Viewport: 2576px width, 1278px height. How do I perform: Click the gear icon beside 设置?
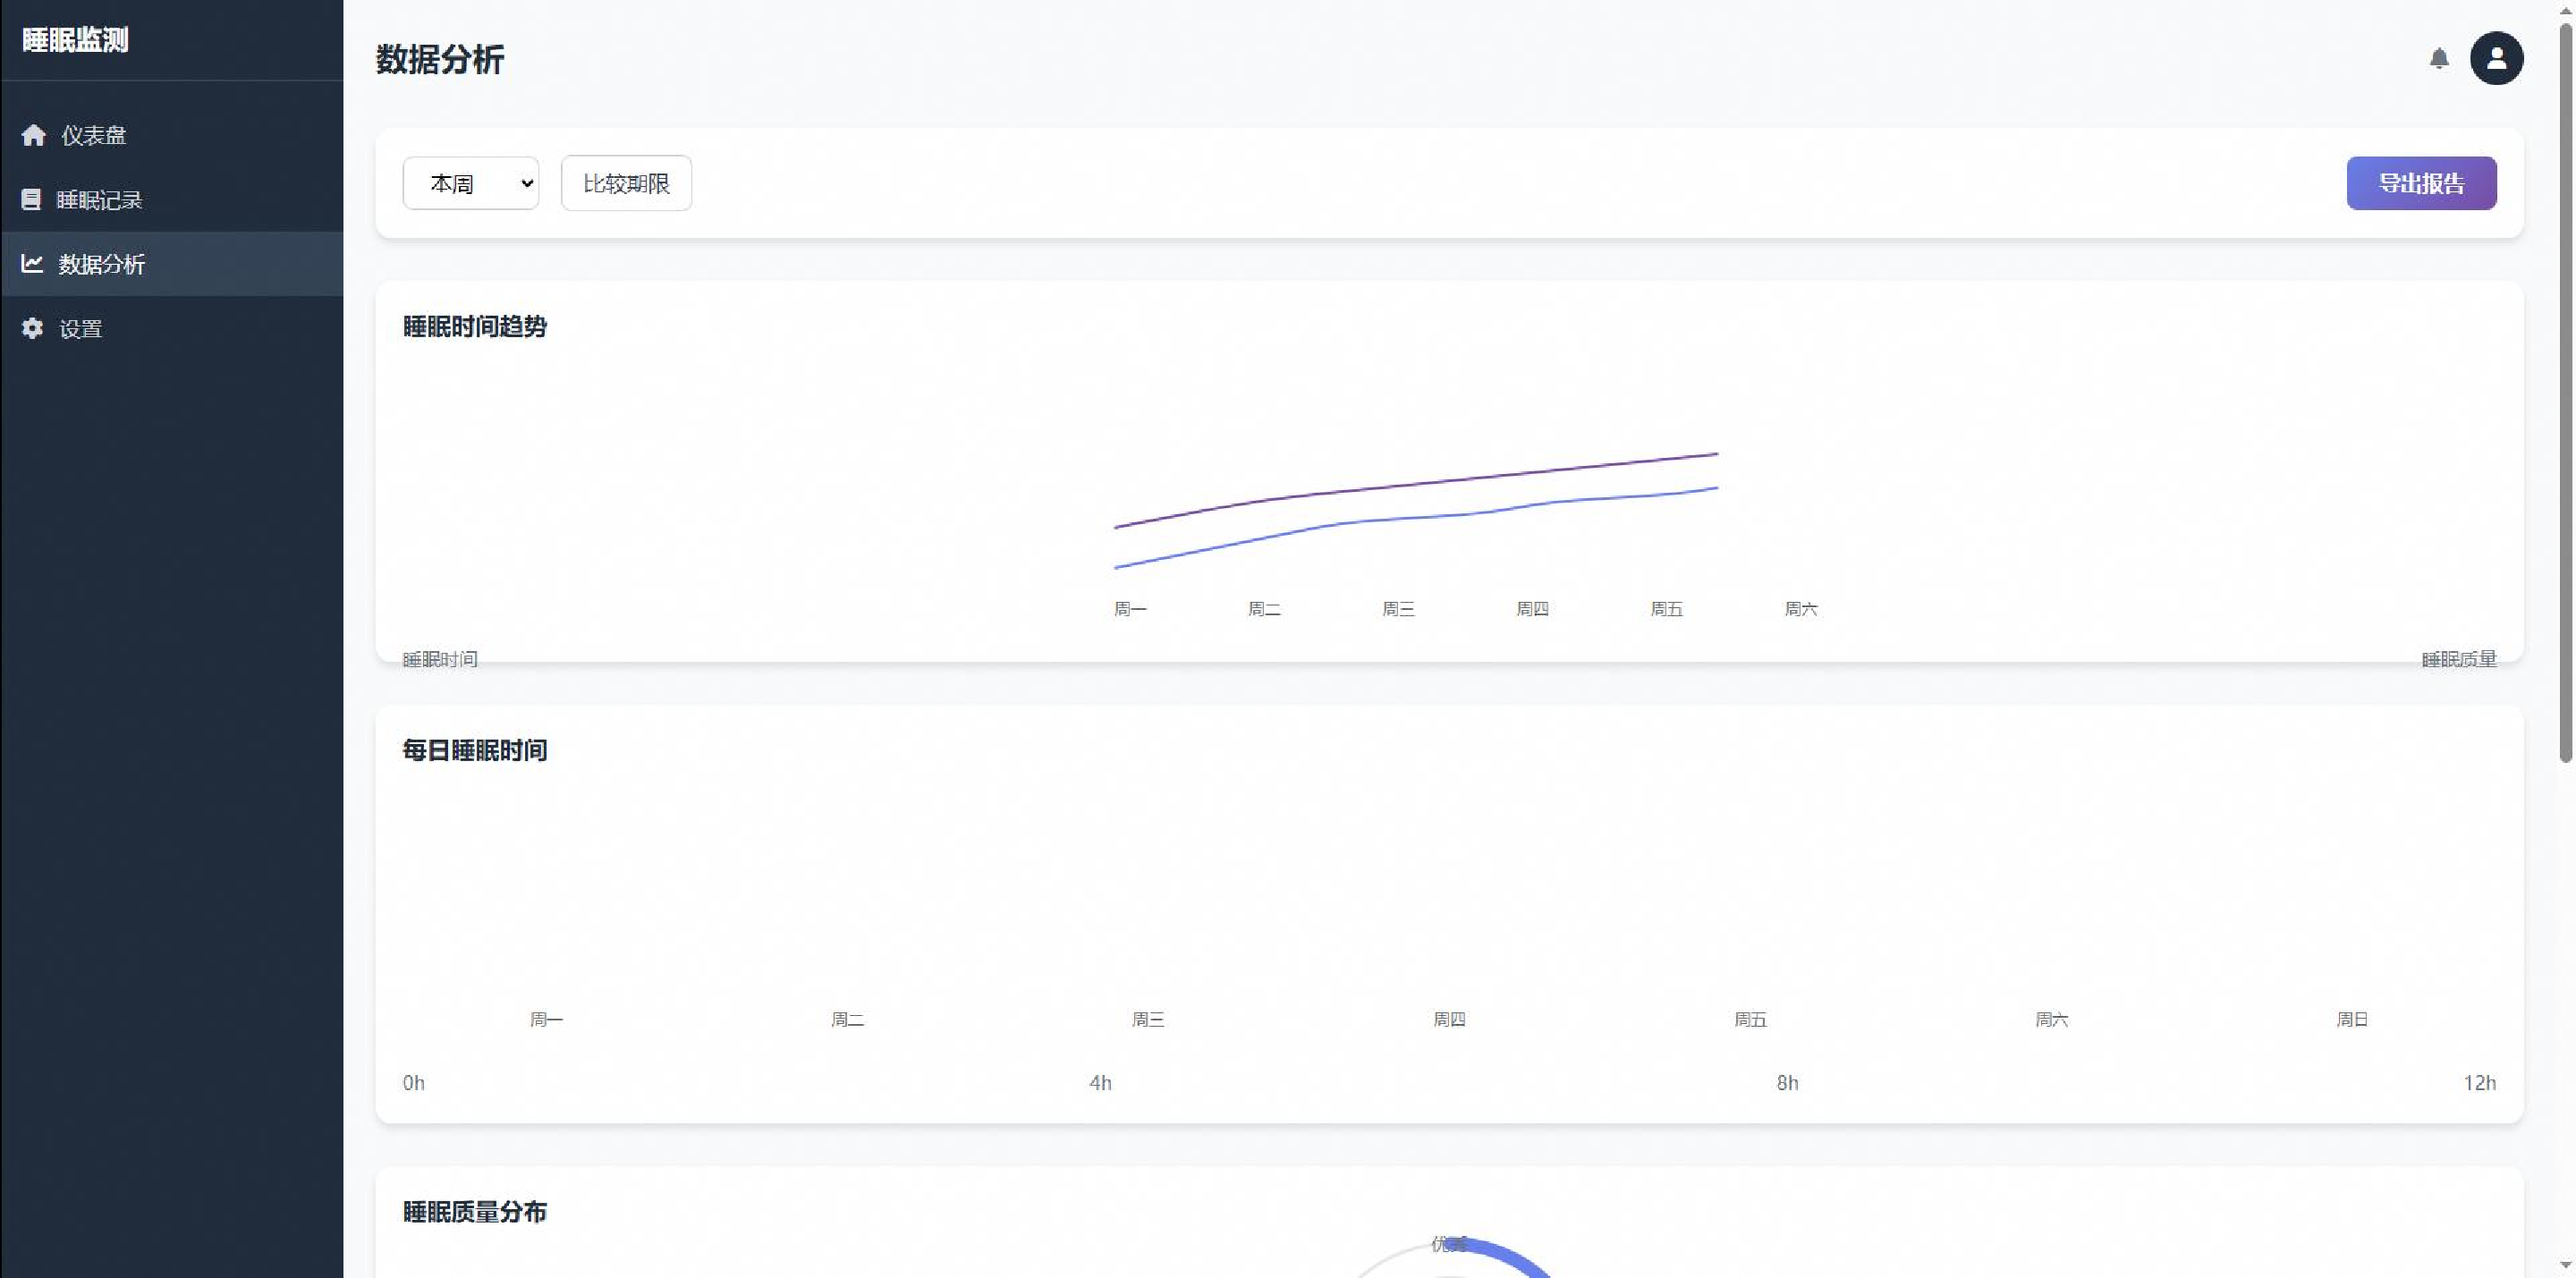(x=33, y=328)
